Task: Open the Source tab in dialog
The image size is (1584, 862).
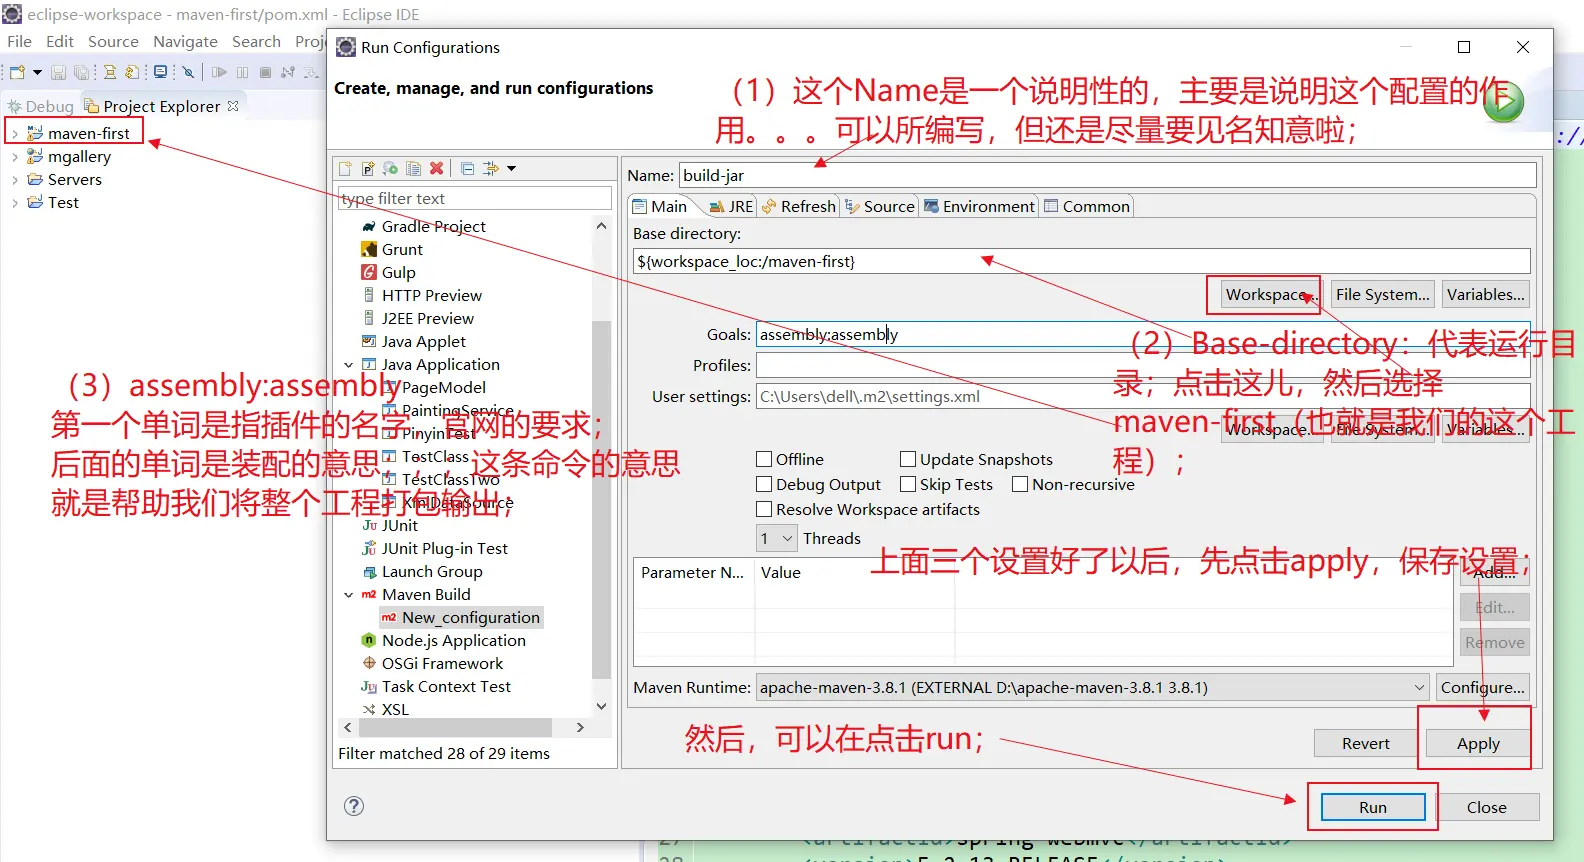Action: [x=880, y=207]
